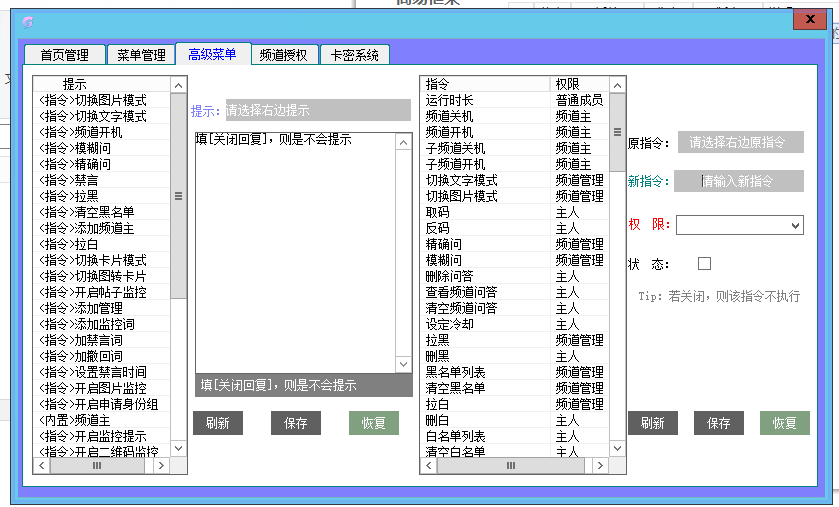This screenshot has width=839, height=507.
Task: Focus the 新指令 input field
Action: (738, 181)
